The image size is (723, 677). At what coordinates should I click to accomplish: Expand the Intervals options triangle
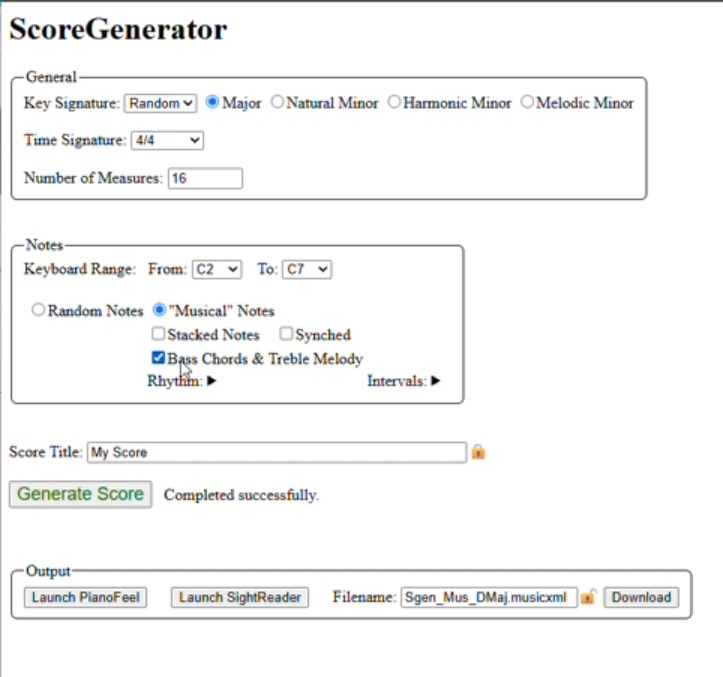435,381
